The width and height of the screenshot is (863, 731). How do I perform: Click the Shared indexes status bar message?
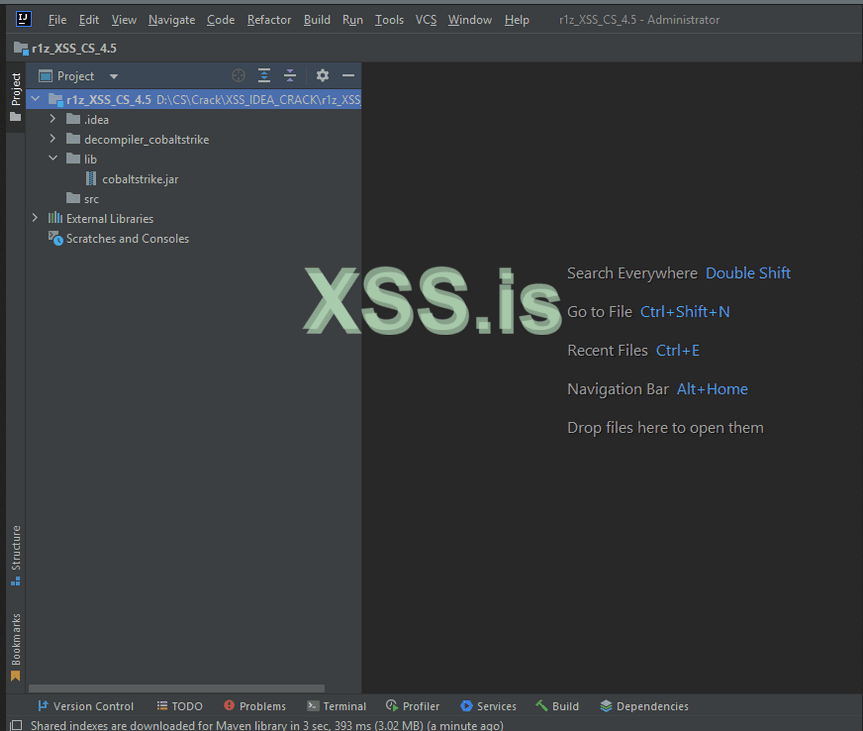tap(267, 725)
